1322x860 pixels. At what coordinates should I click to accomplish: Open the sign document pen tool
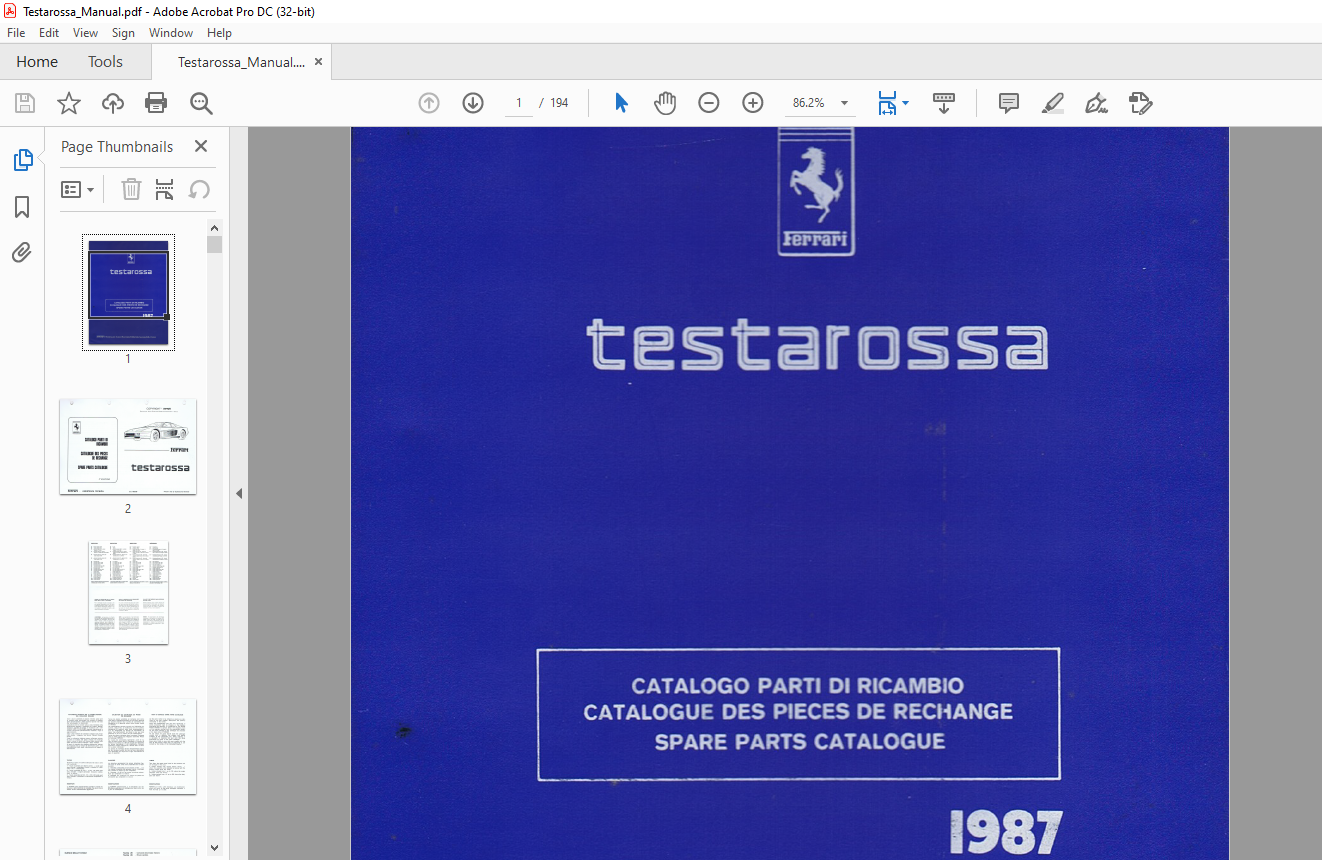coord(1097,103)
